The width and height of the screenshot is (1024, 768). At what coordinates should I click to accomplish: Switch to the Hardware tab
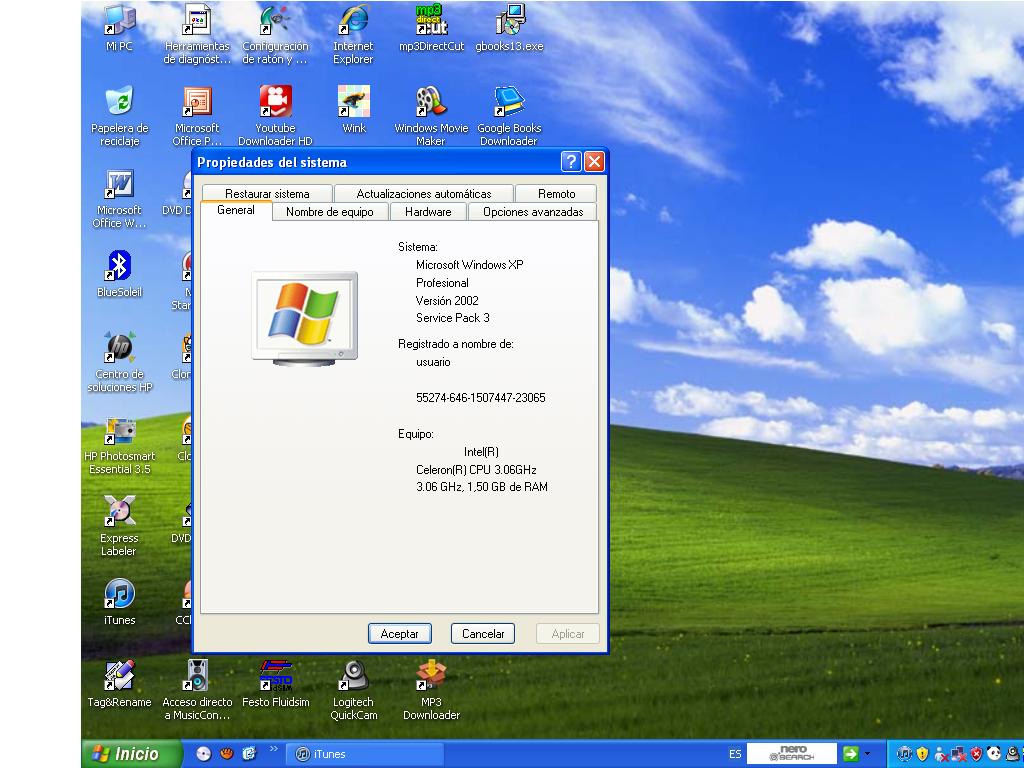click(x=428, y=212)
